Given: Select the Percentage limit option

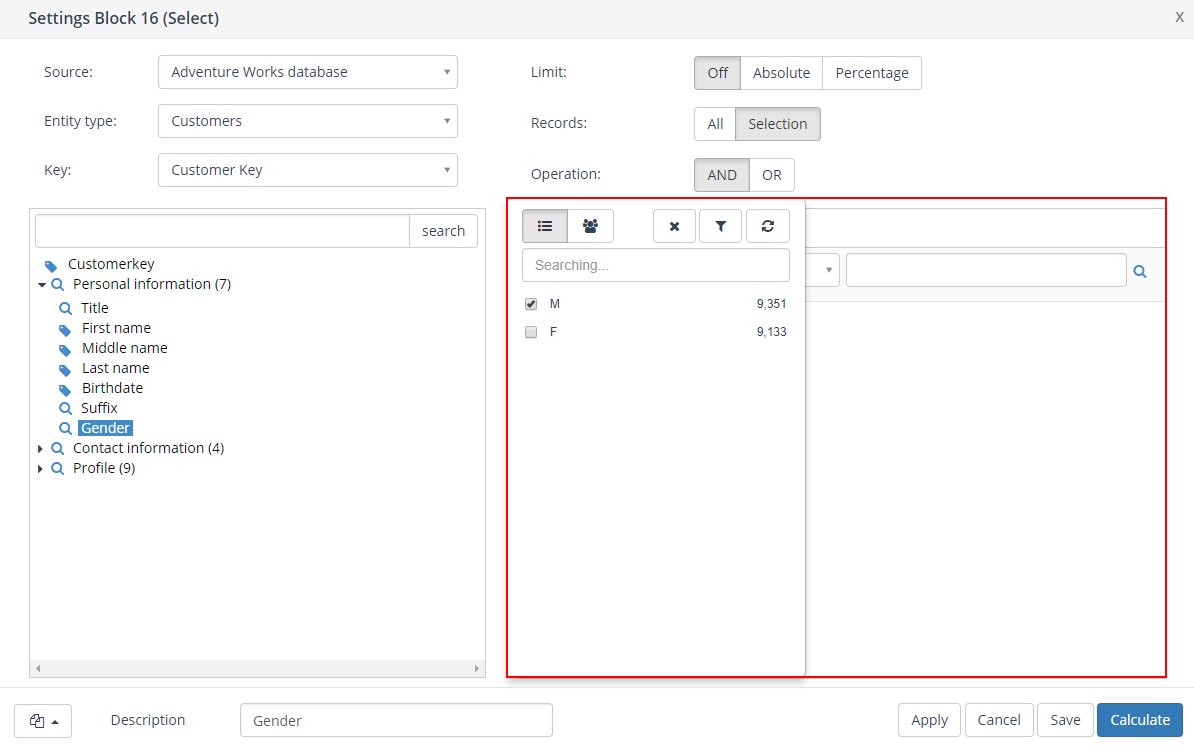Looking at the screenshot, I should point(871,73).
